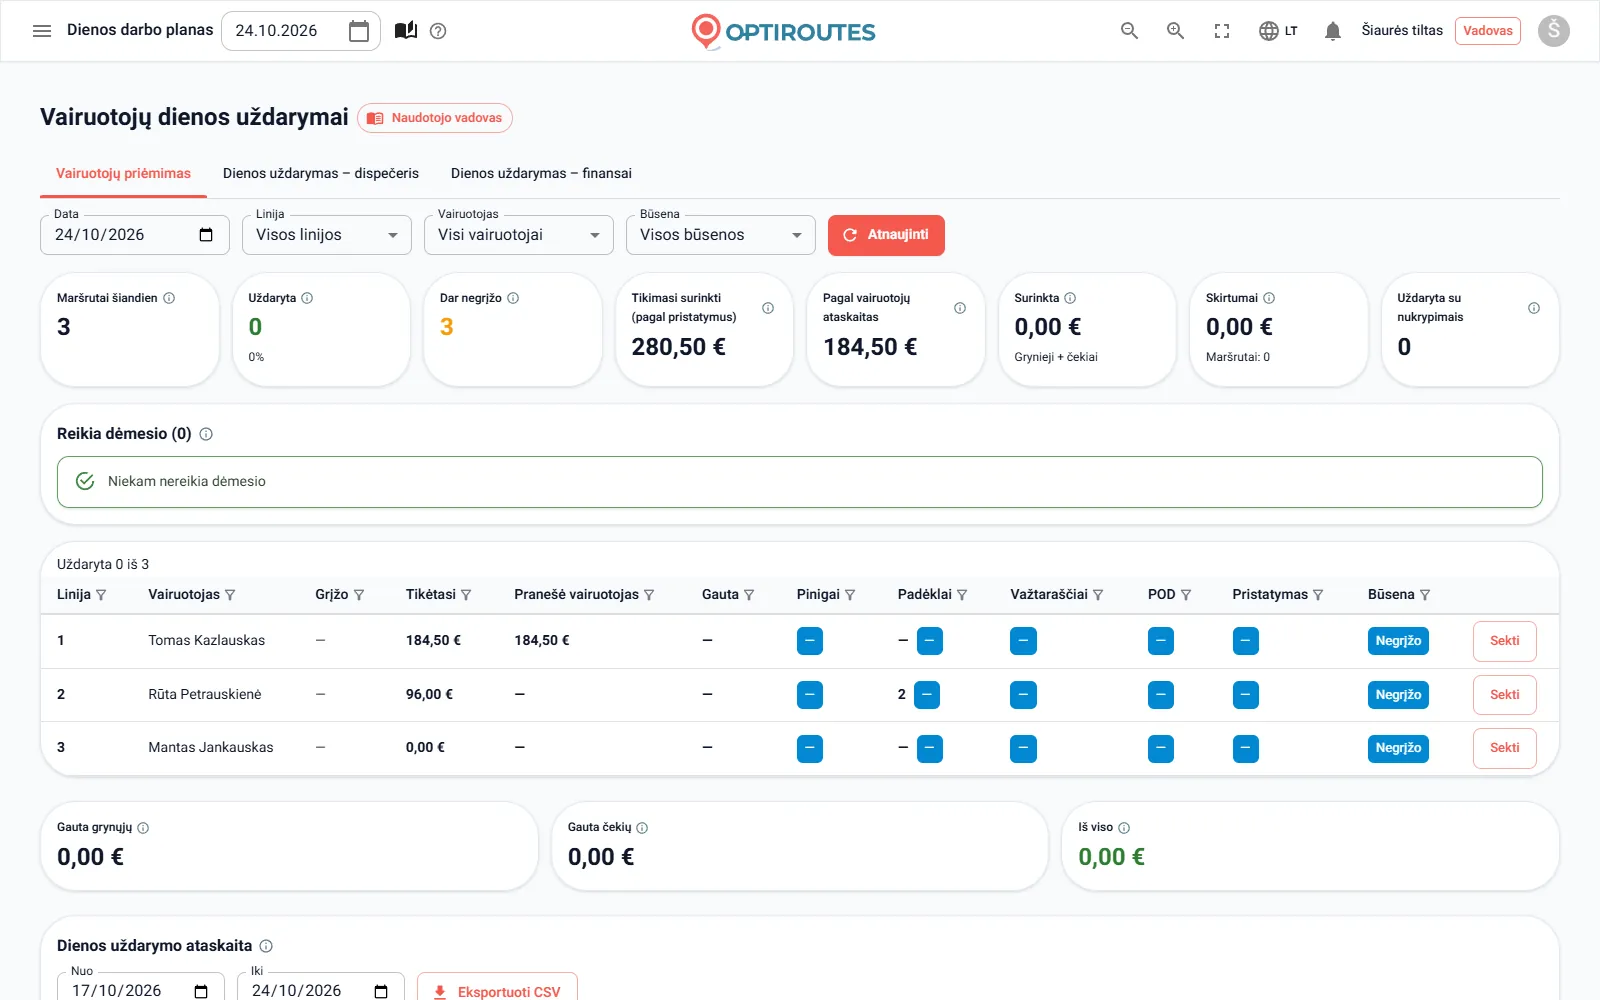Open the map view icon

click(406, 31)
